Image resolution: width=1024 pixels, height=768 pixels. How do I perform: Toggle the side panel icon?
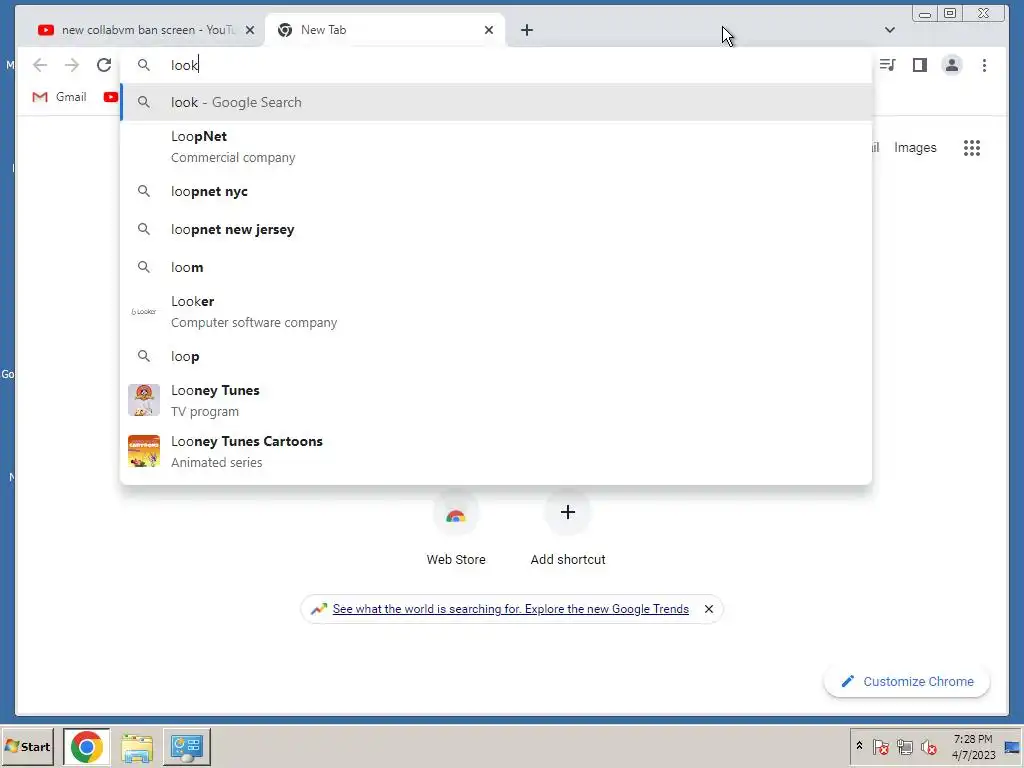(920, 65)
